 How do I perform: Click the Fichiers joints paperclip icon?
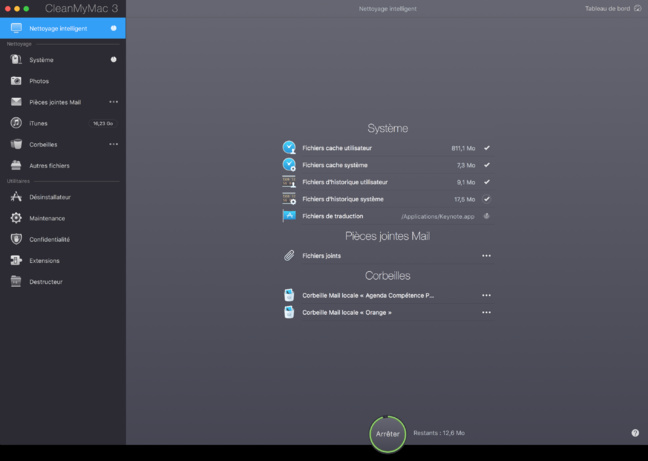(x=289, y=256)
